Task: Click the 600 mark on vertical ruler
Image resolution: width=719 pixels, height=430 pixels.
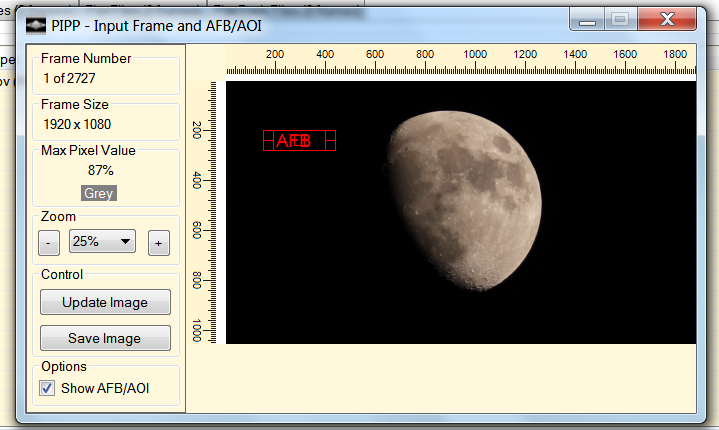Action: pos(197,230)
